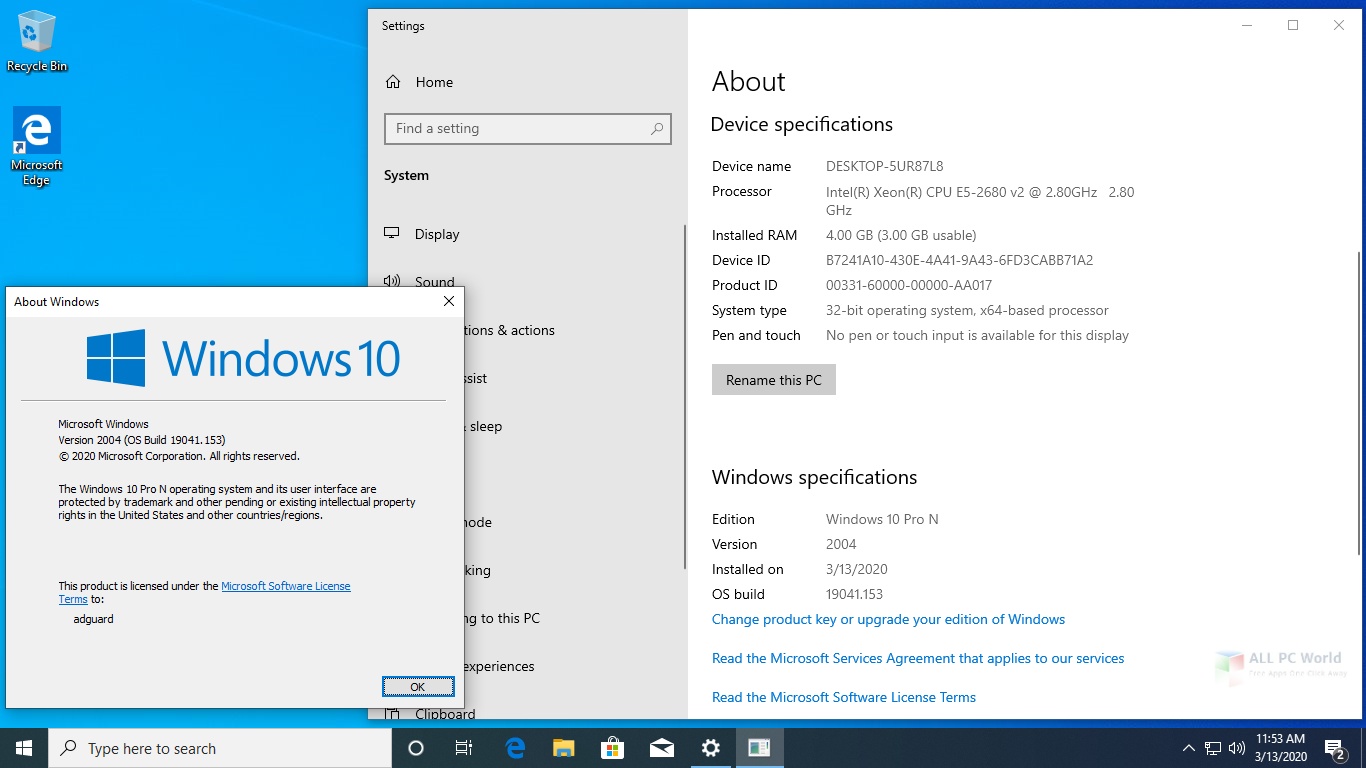Select the Sound speaker icon in sidebar

coord(392,282)
